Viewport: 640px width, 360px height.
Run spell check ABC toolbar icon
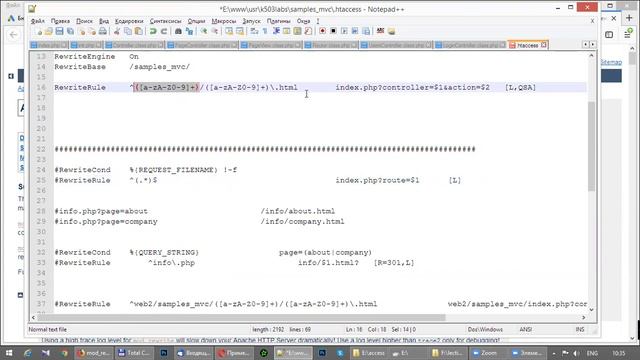[380, 31]
